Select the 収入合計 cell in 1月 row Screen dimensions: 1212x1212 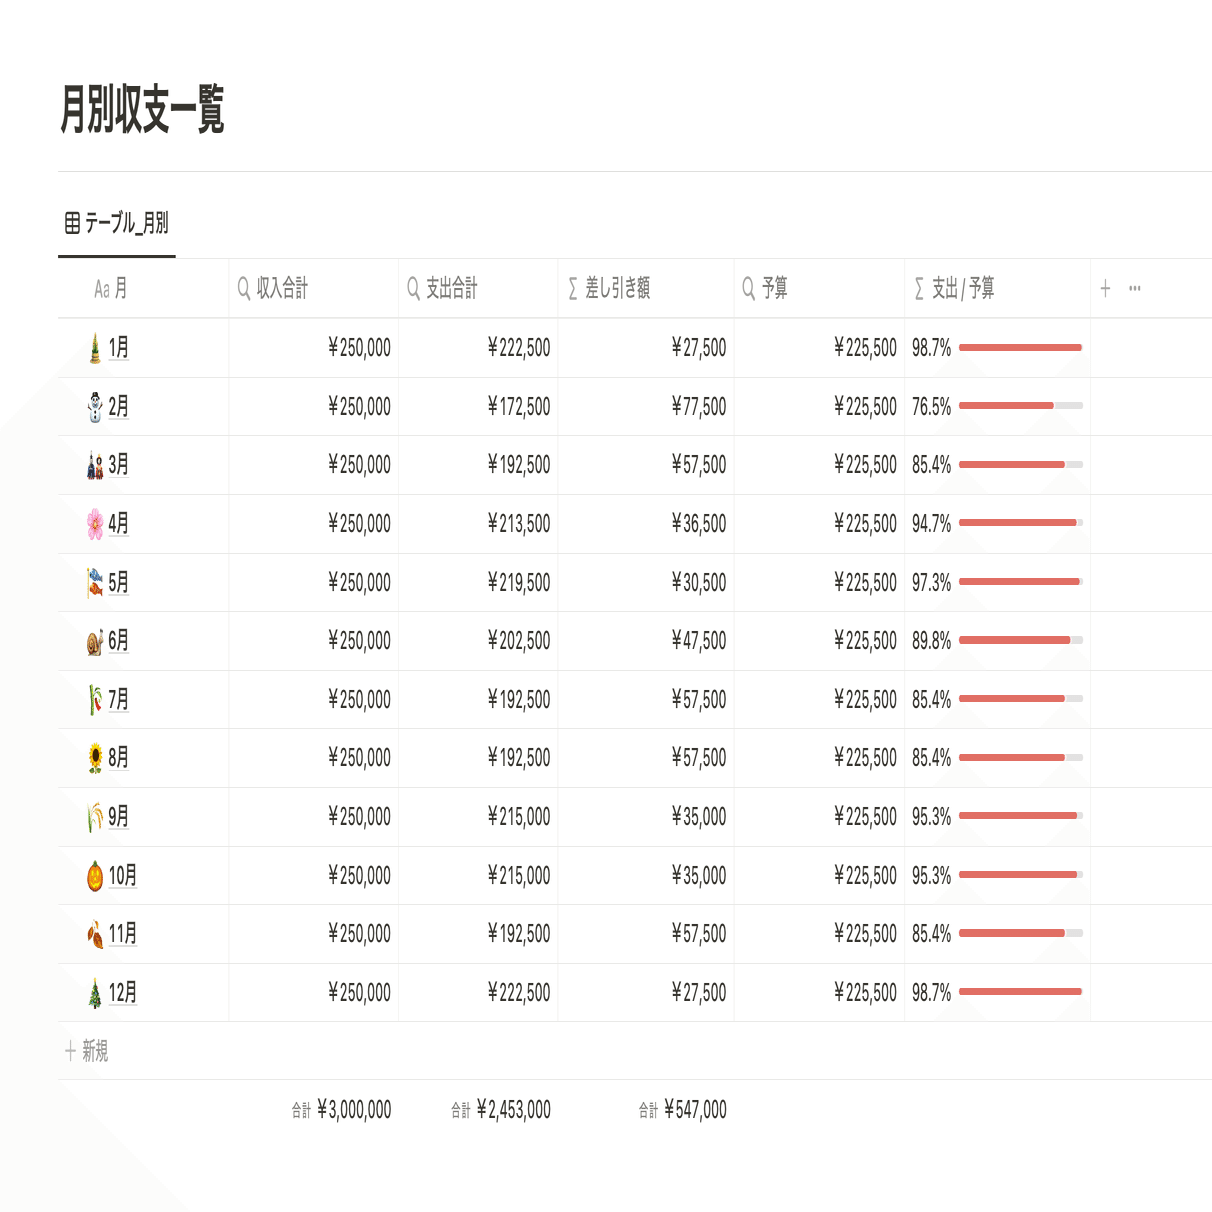(x=313, y=348)
